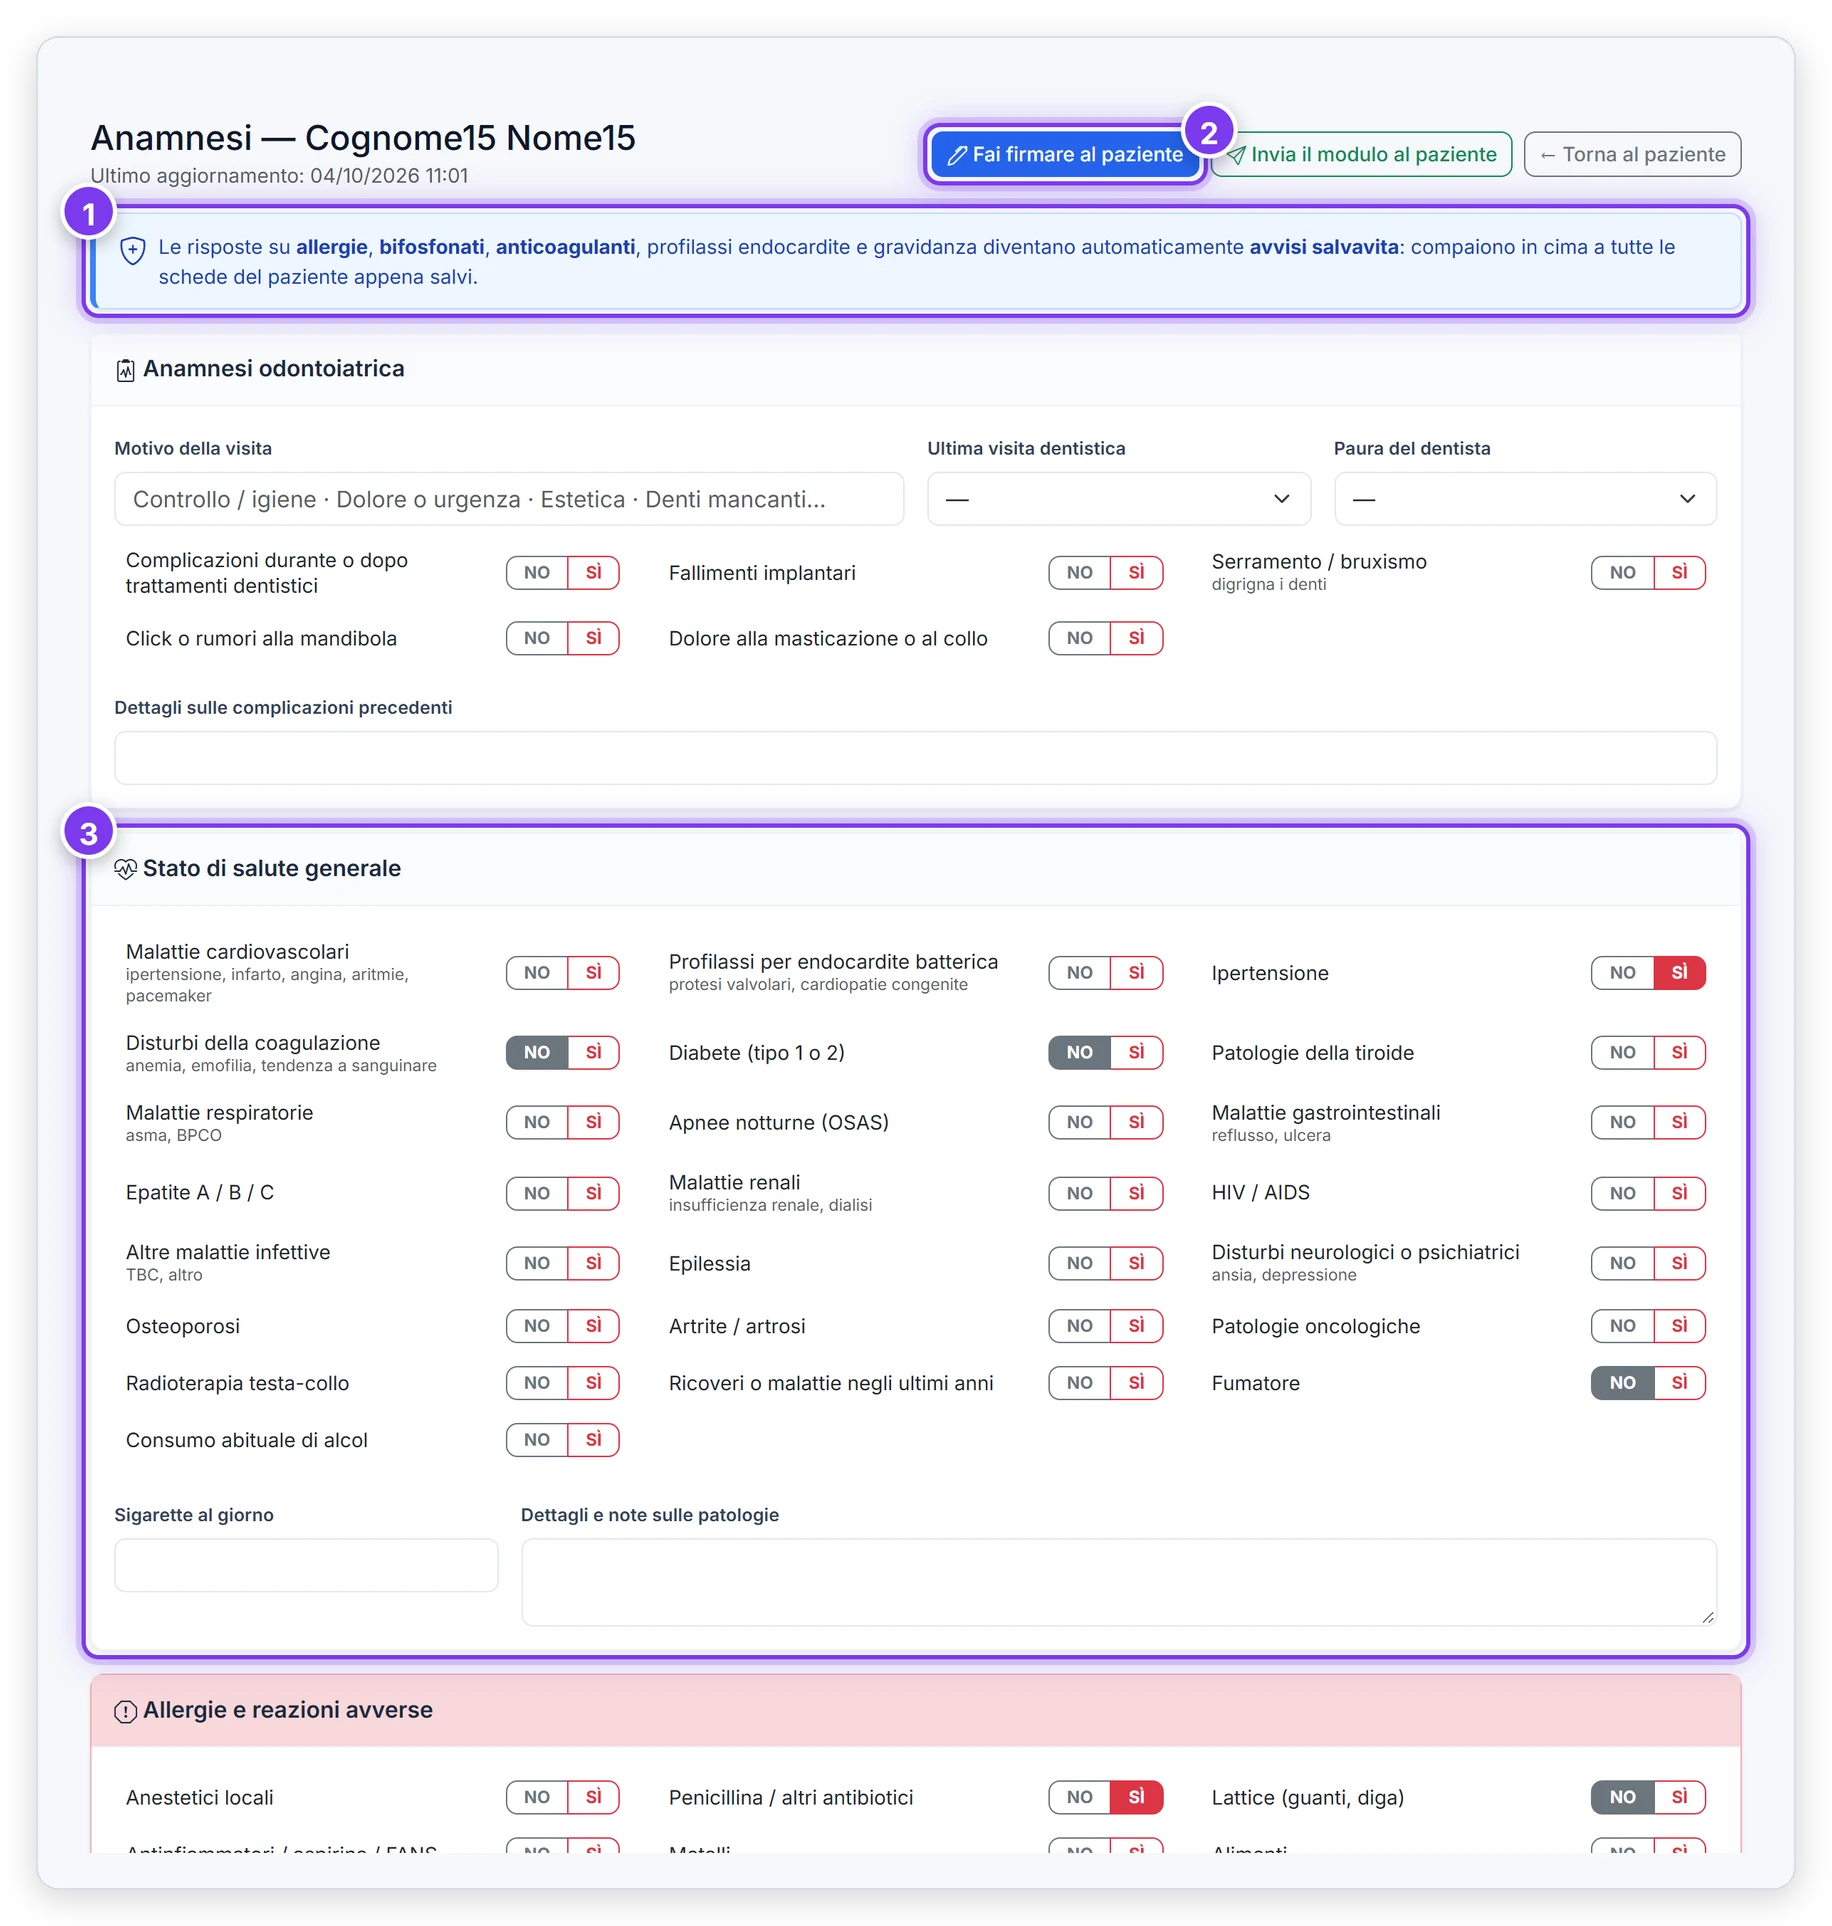Set Click o rumori alla mandibola to SÌ
The width and height of the screenshot is (1832, 1926).
click(593, 637)
